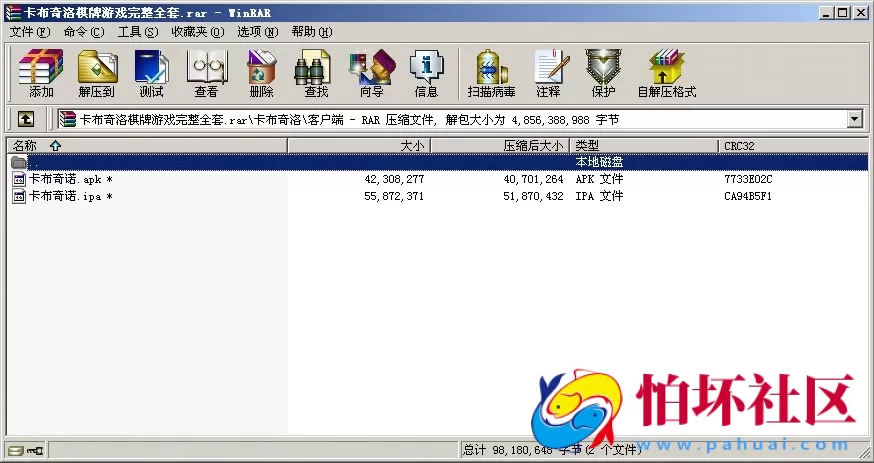Minimize the WinRAR window
The width and height of the screenshot is (874, 463).
tap(827, 13)
